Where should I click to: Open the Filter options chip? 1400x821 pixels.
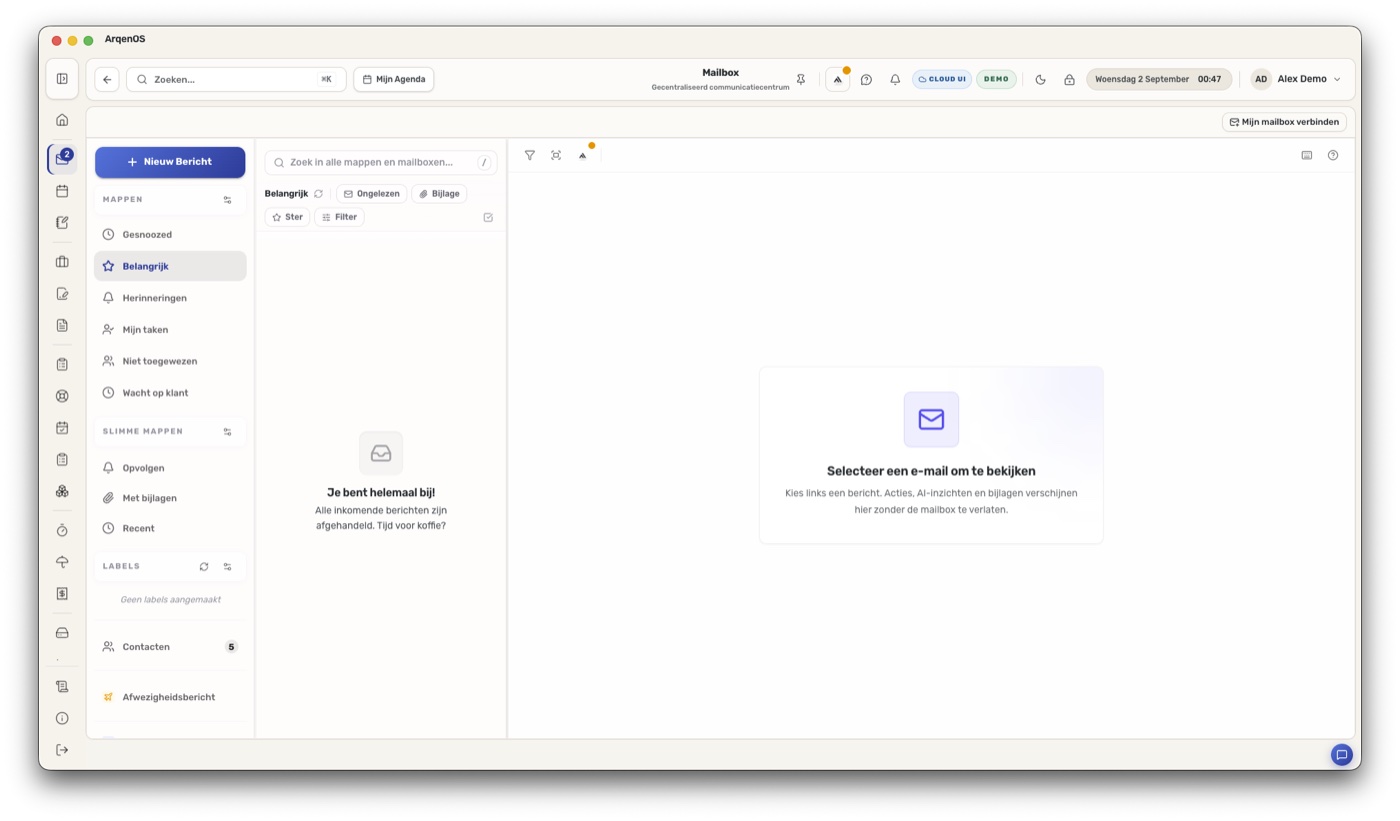tap(339, 217)
